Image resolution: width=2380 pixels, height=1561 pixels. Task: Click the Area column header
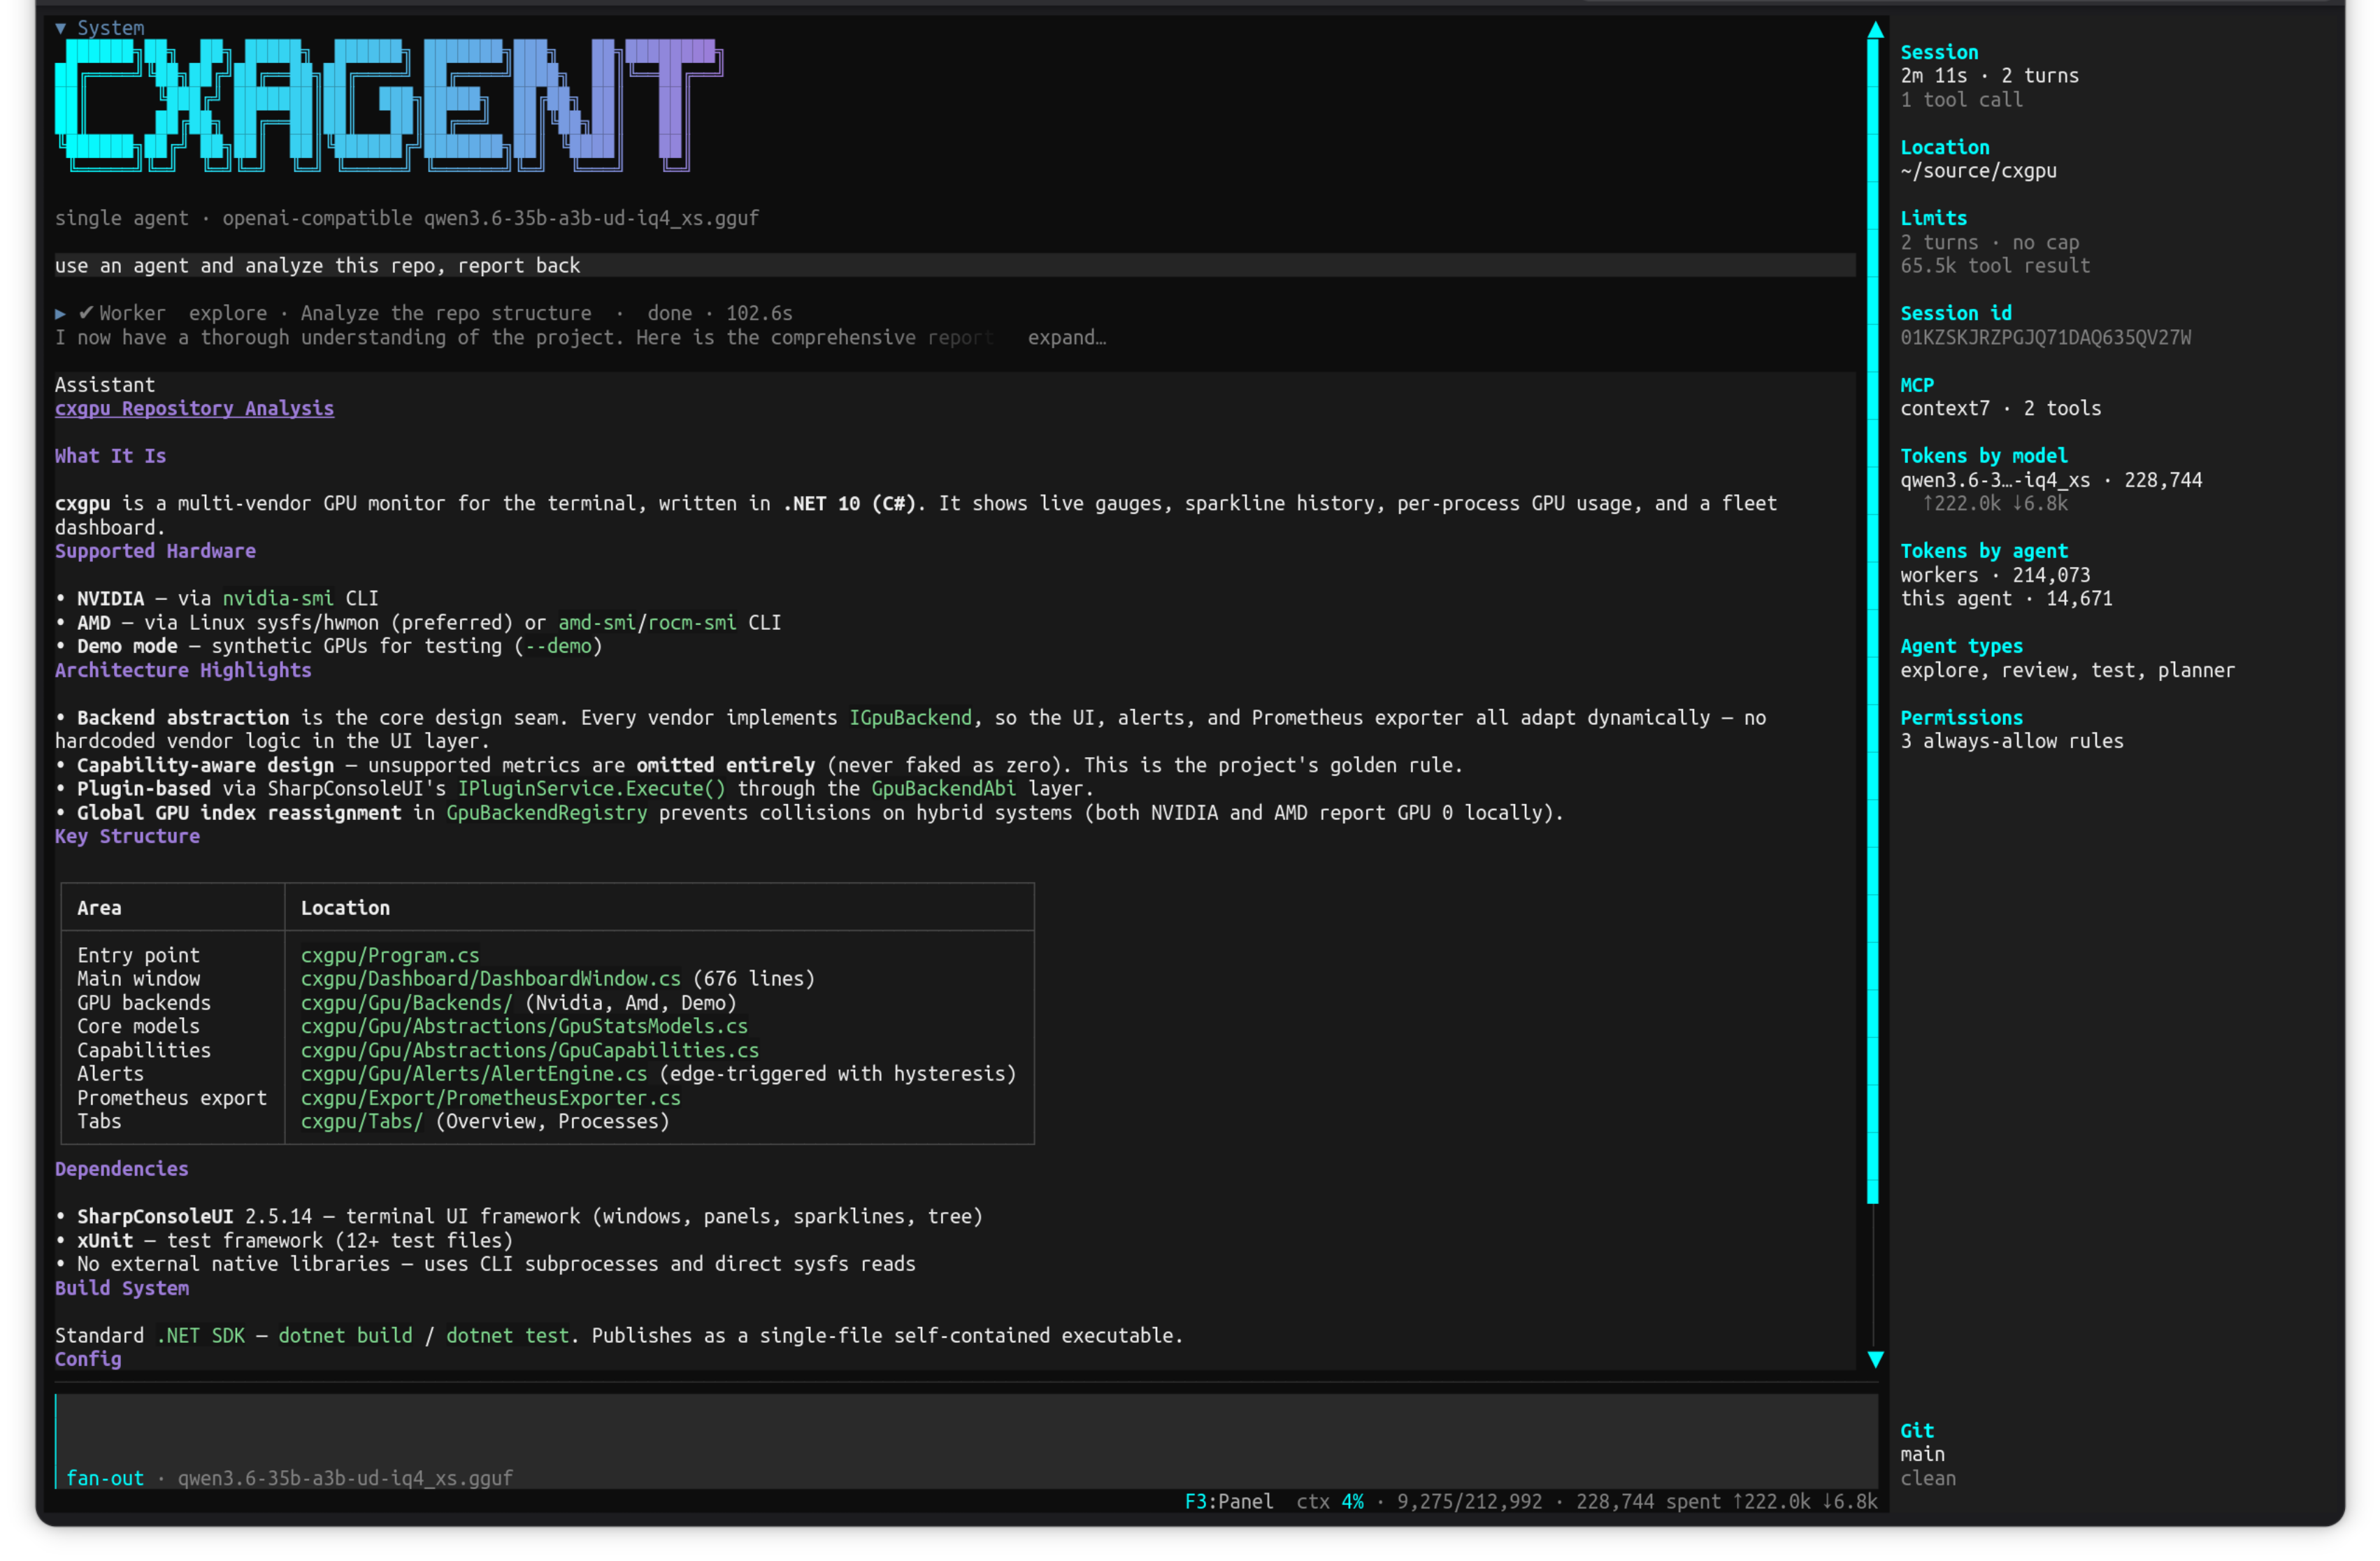click(x=99, y=908)
